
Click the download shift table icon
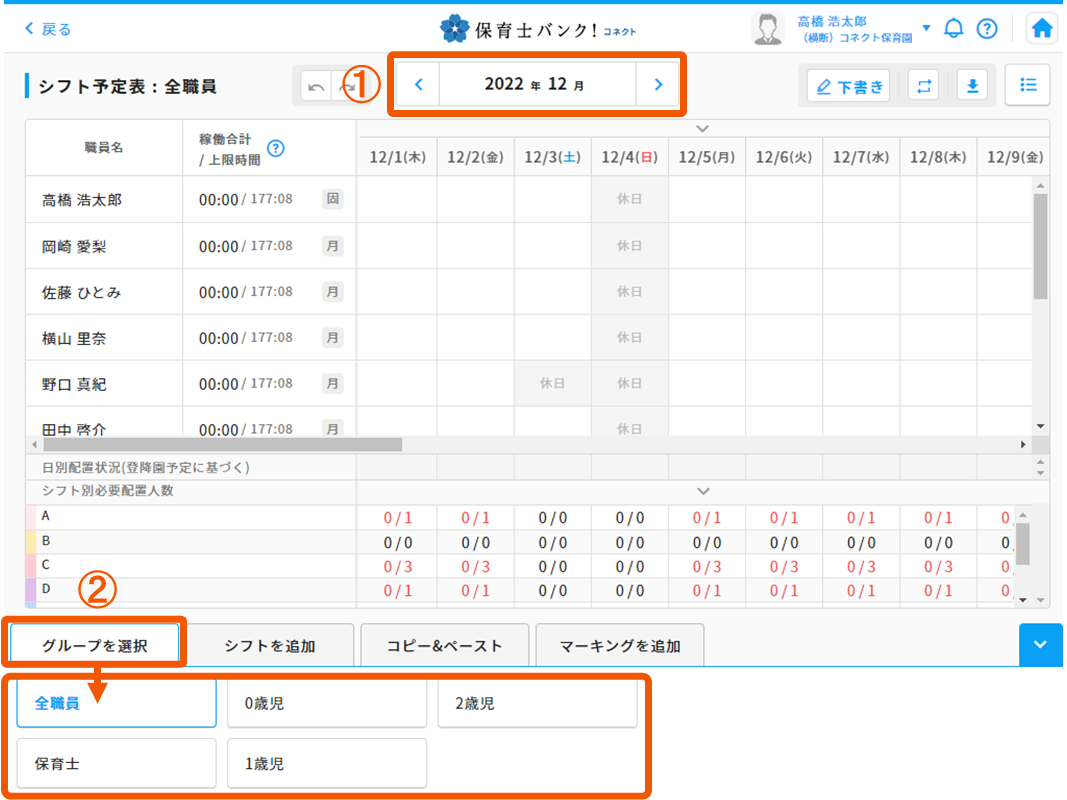point(971,86)
